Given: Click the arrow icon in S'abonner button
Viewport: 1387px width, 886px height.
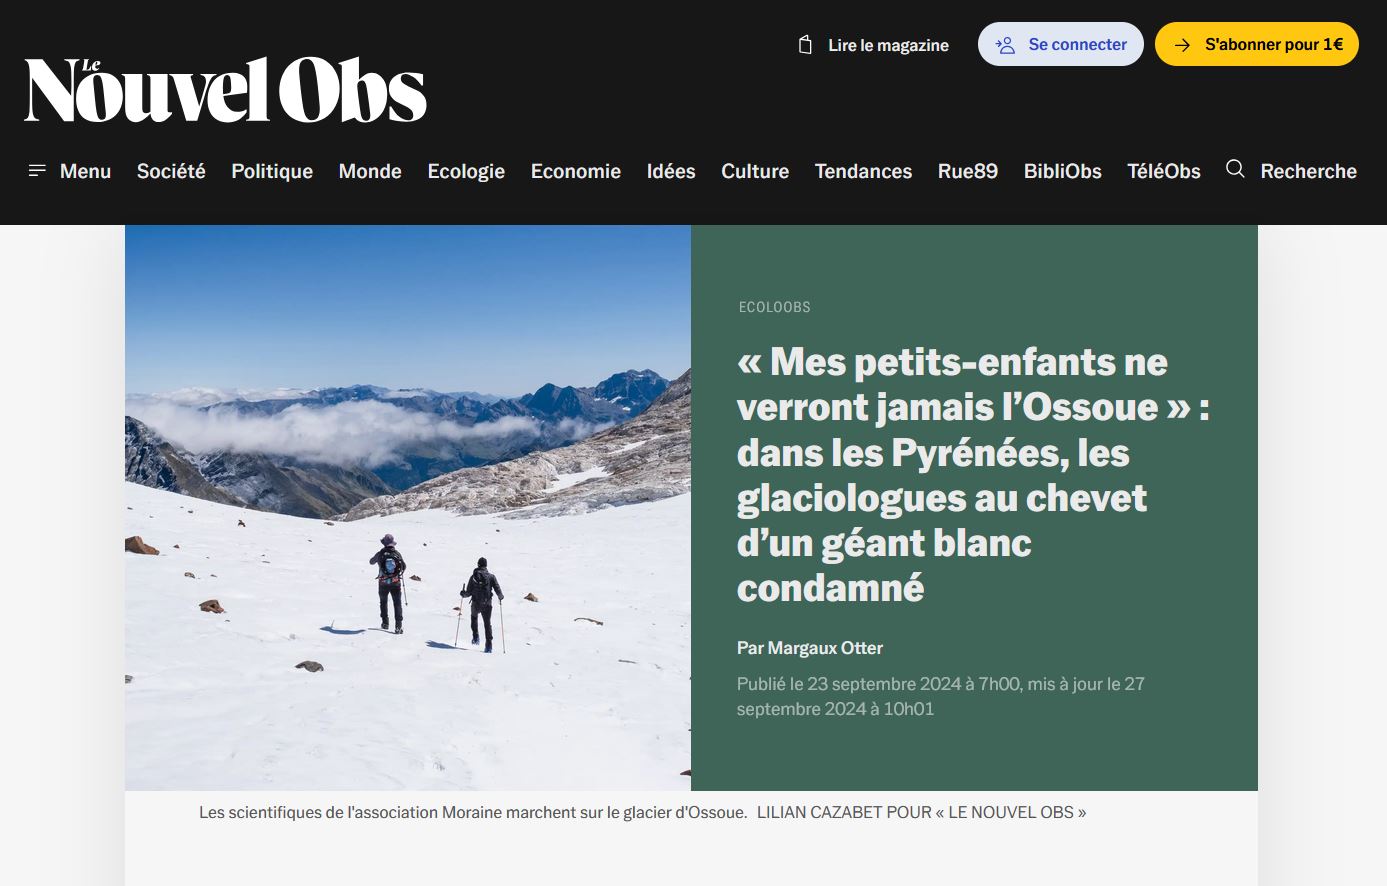Looking at the screenshot, I should pos(1182,45).
